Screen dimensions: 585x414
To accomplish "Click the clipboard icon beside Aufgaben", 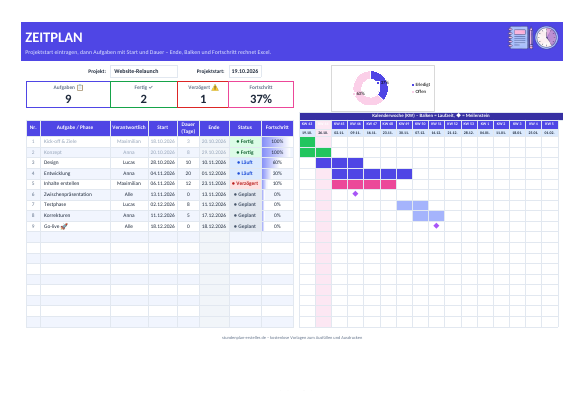I will click(80, 88).
